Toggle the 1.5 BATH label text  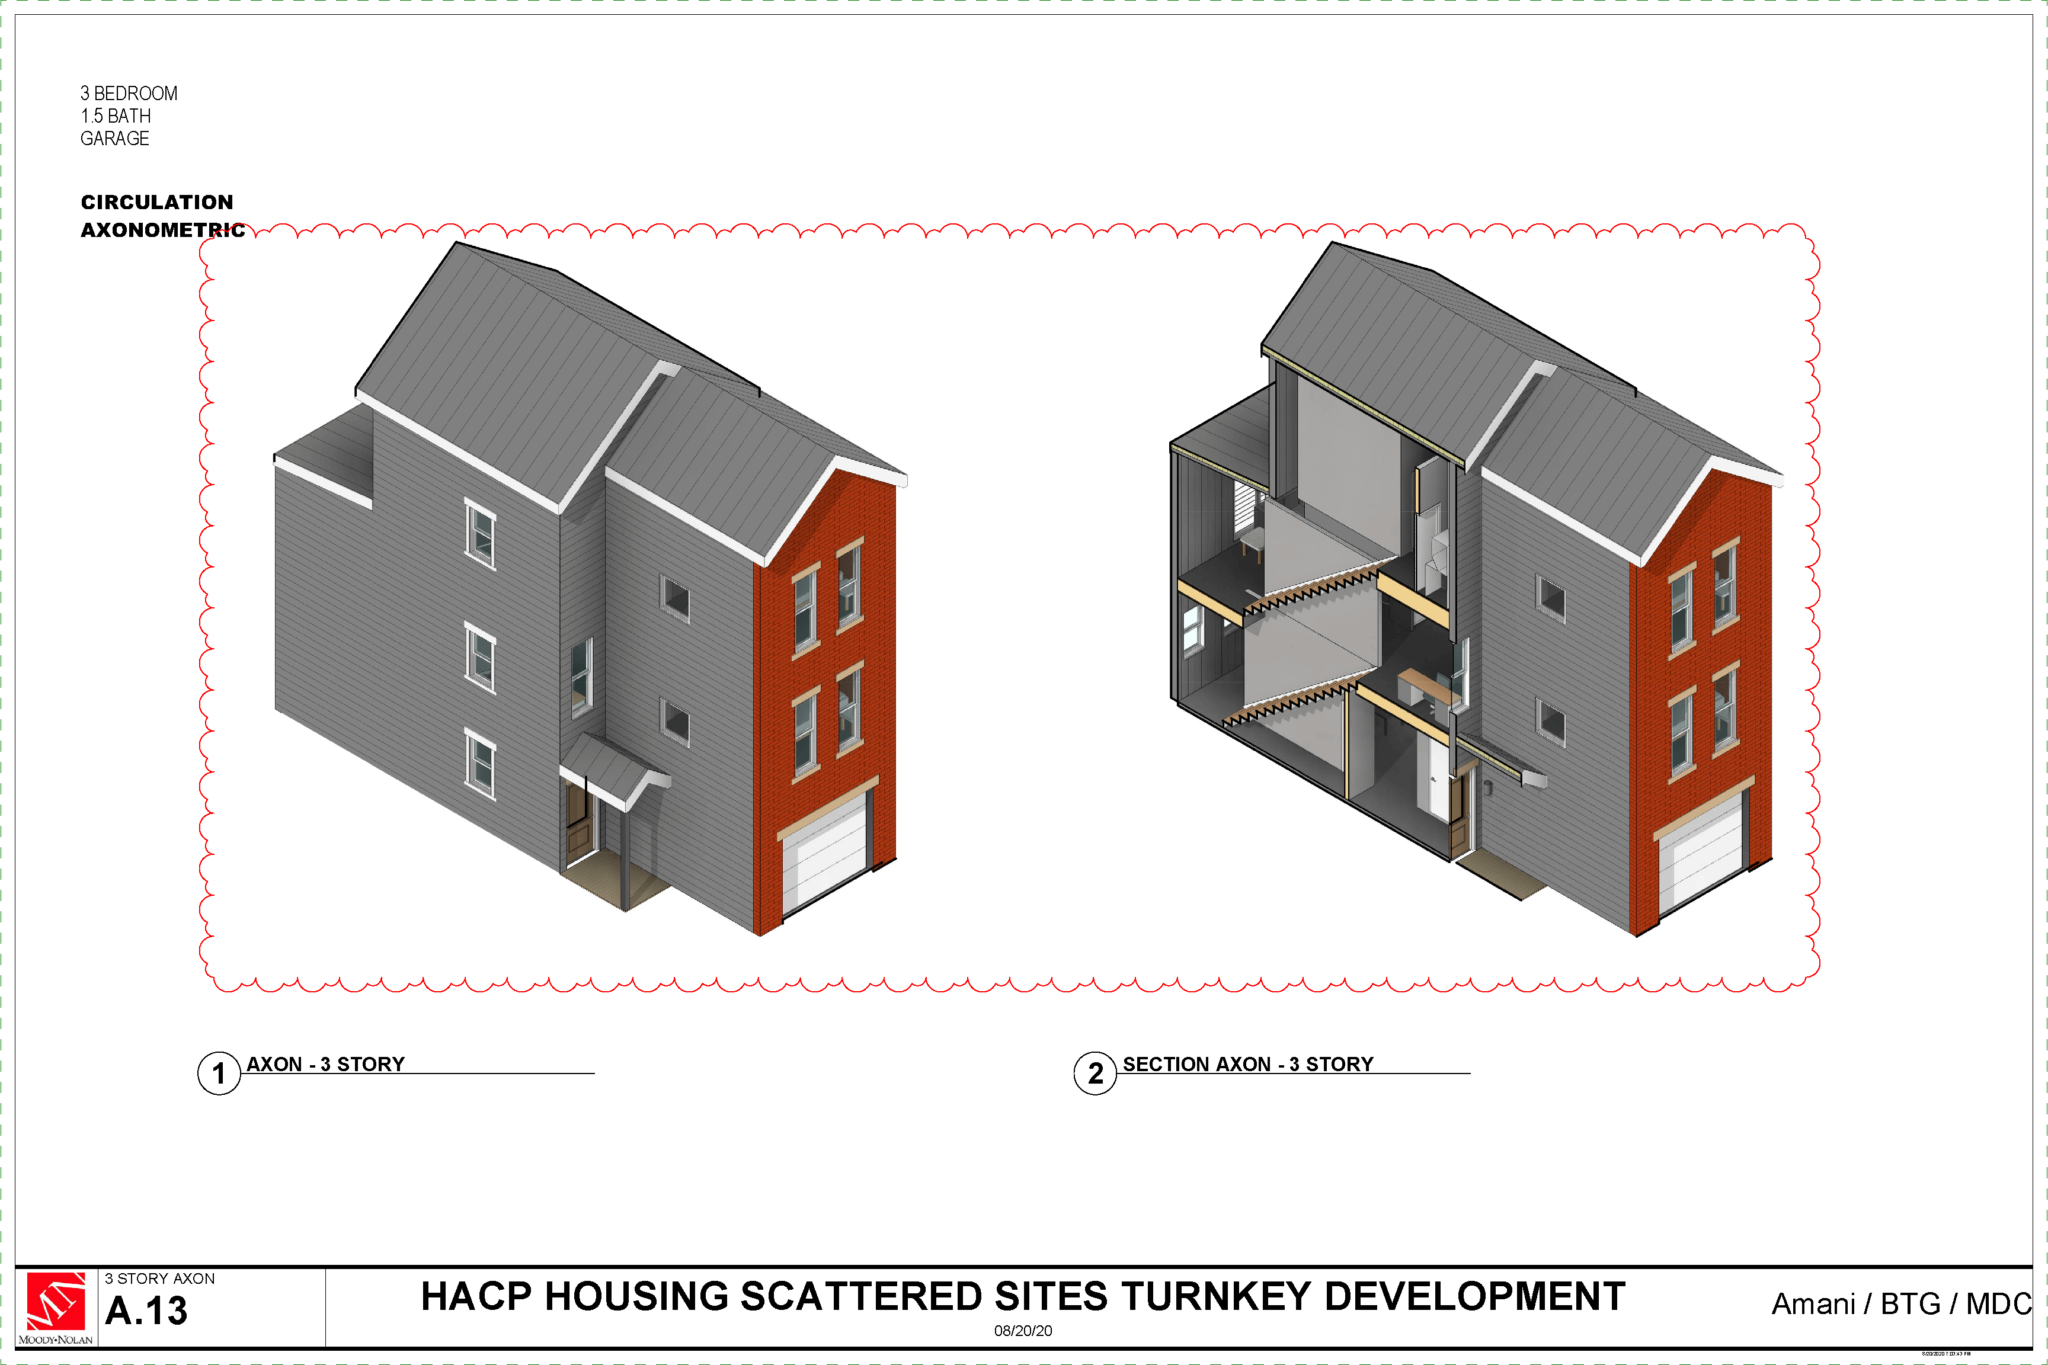(x=113, y=116)
